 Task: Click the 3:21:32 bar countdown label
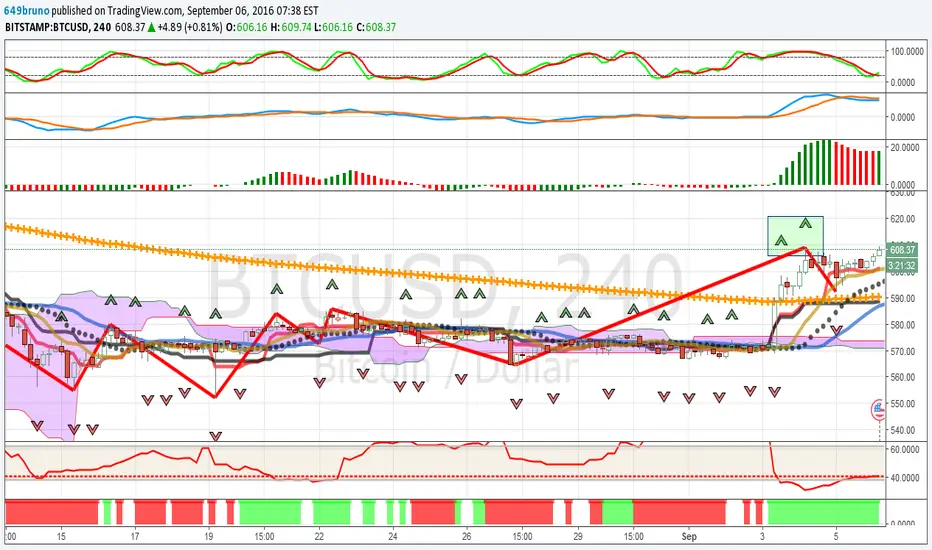[902, 265]
